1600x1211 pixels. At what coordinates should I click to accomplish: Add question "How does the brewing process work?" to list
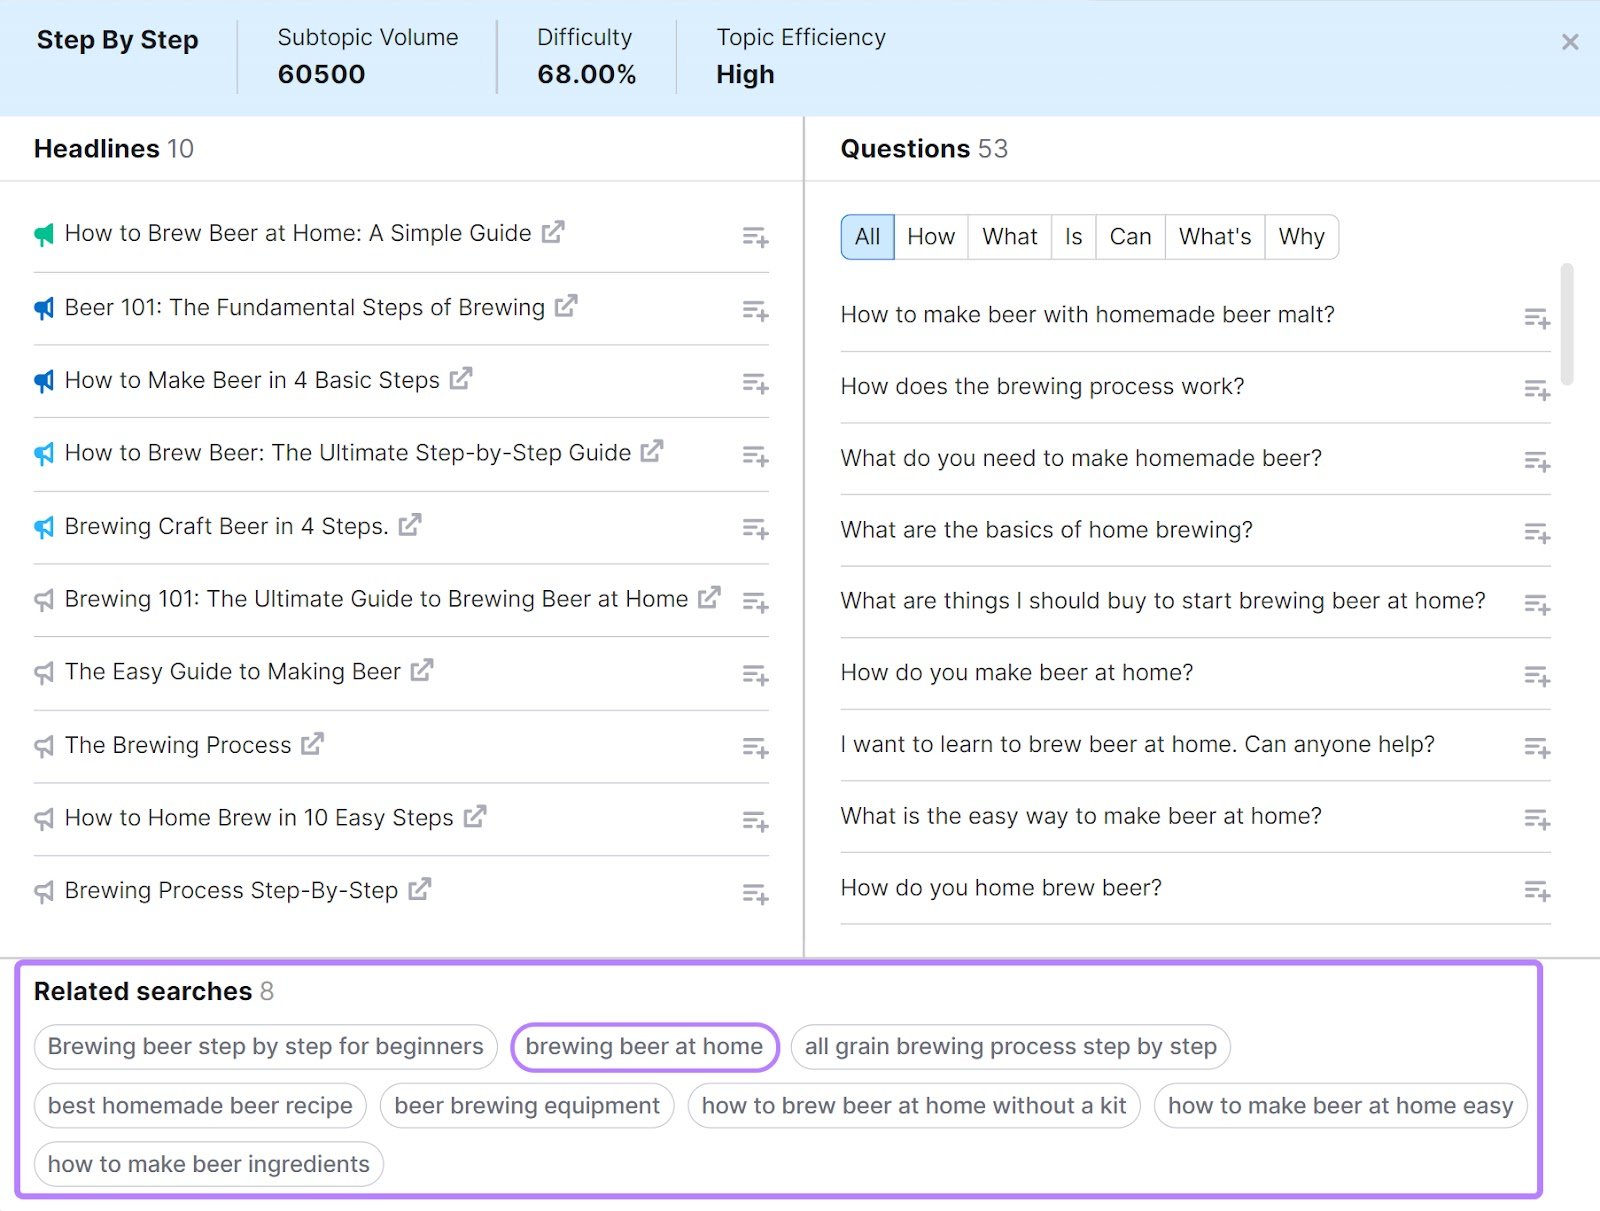click(x=1537, y=389)
